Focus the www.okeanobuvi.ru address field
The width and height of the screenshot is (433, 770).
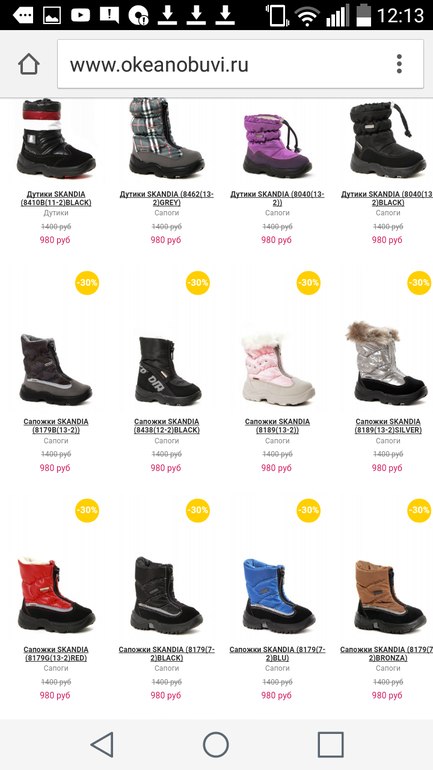tap(241, 64)
